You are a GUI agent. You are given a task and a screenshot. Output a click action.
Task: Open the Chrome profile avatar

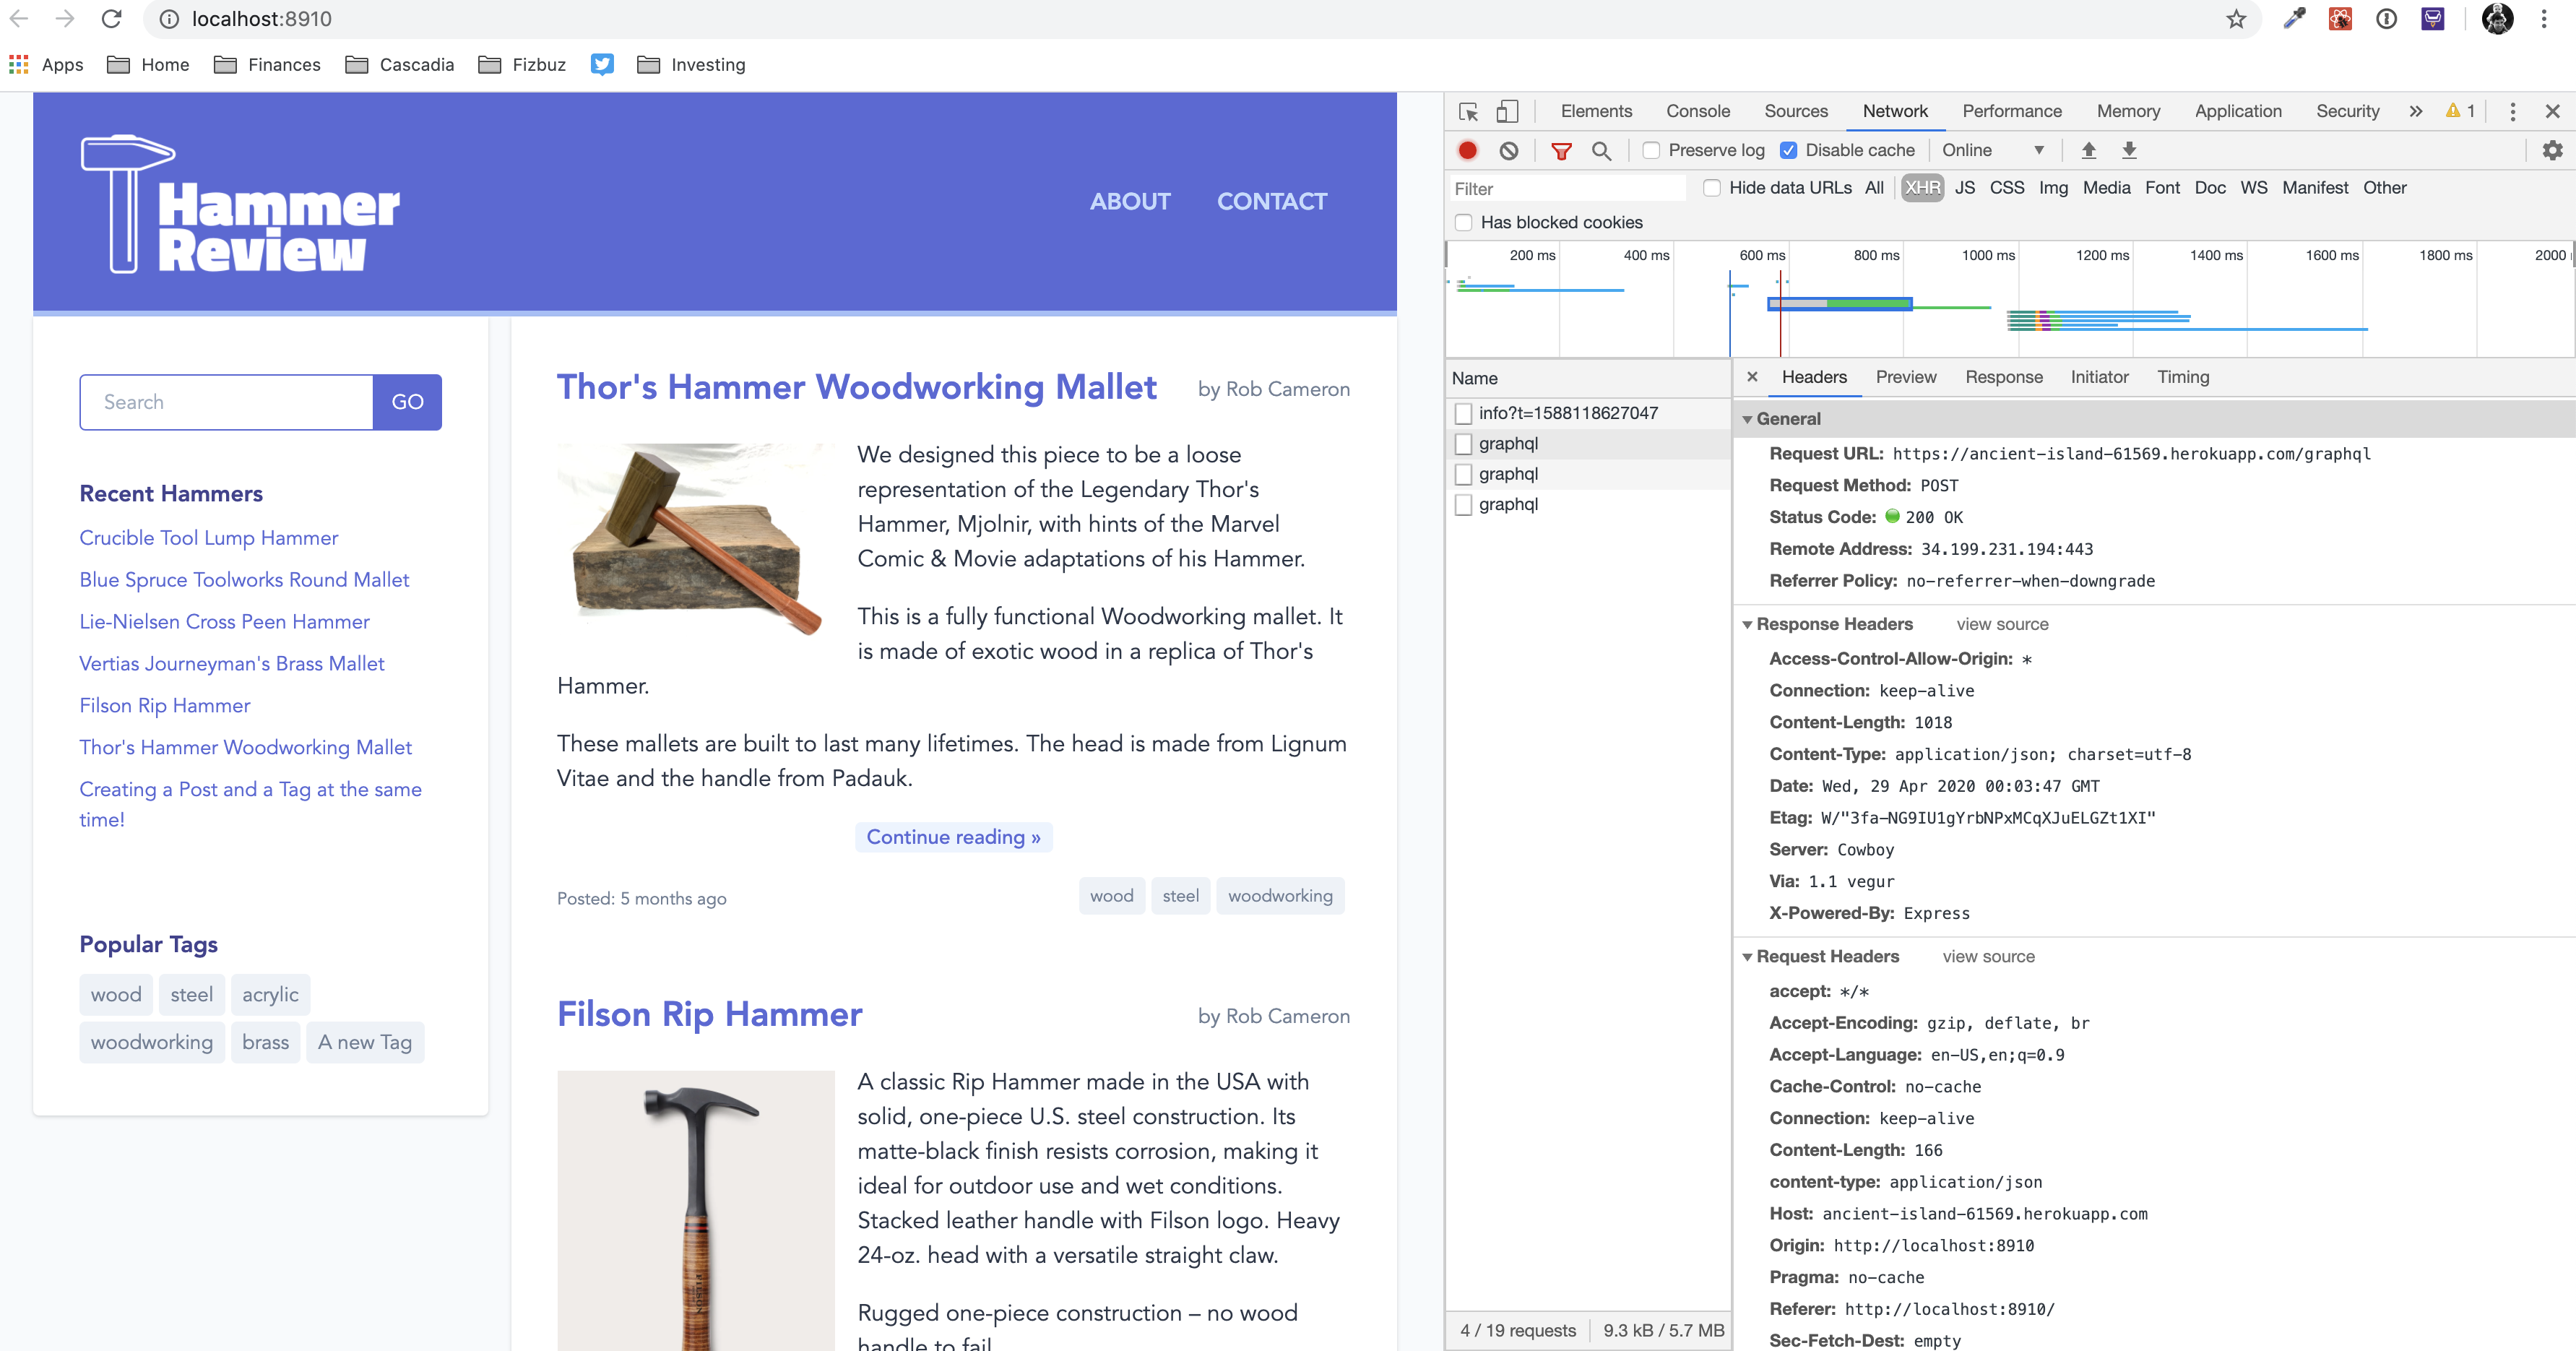[x=2497, y=19]
